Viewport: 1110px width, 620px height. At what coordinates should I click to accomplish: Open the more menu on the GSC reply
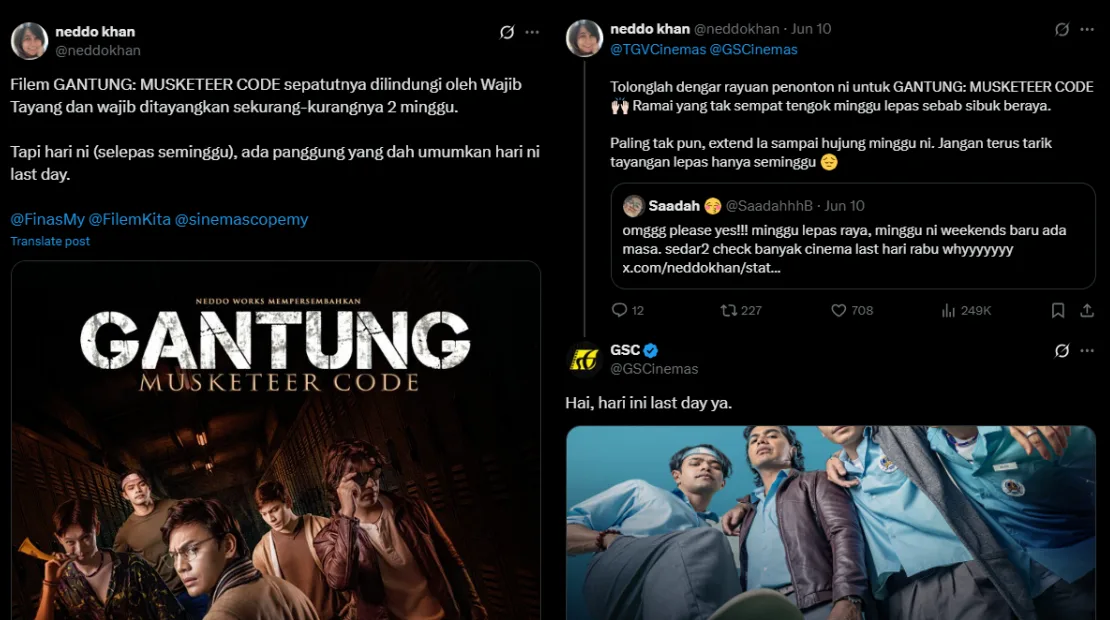coord(1087,350)
